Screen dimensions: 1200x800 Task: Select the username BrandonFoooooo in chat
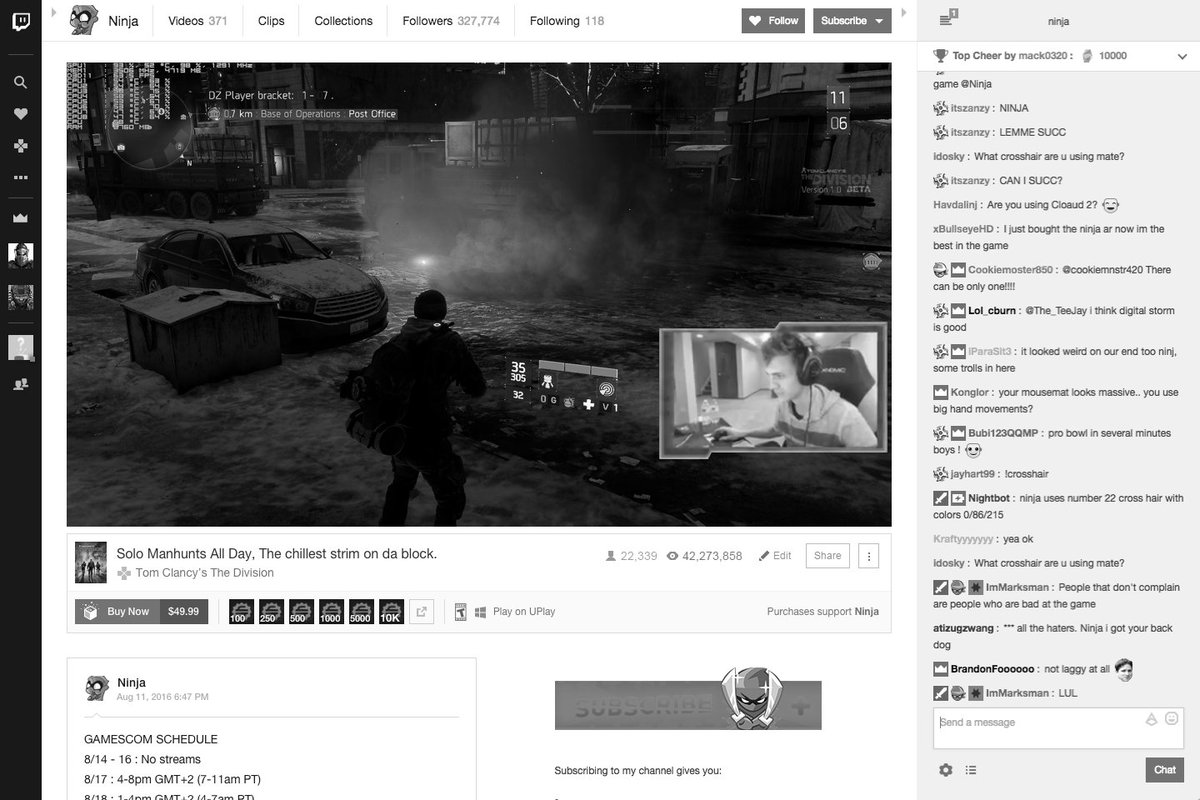[993, 669]
